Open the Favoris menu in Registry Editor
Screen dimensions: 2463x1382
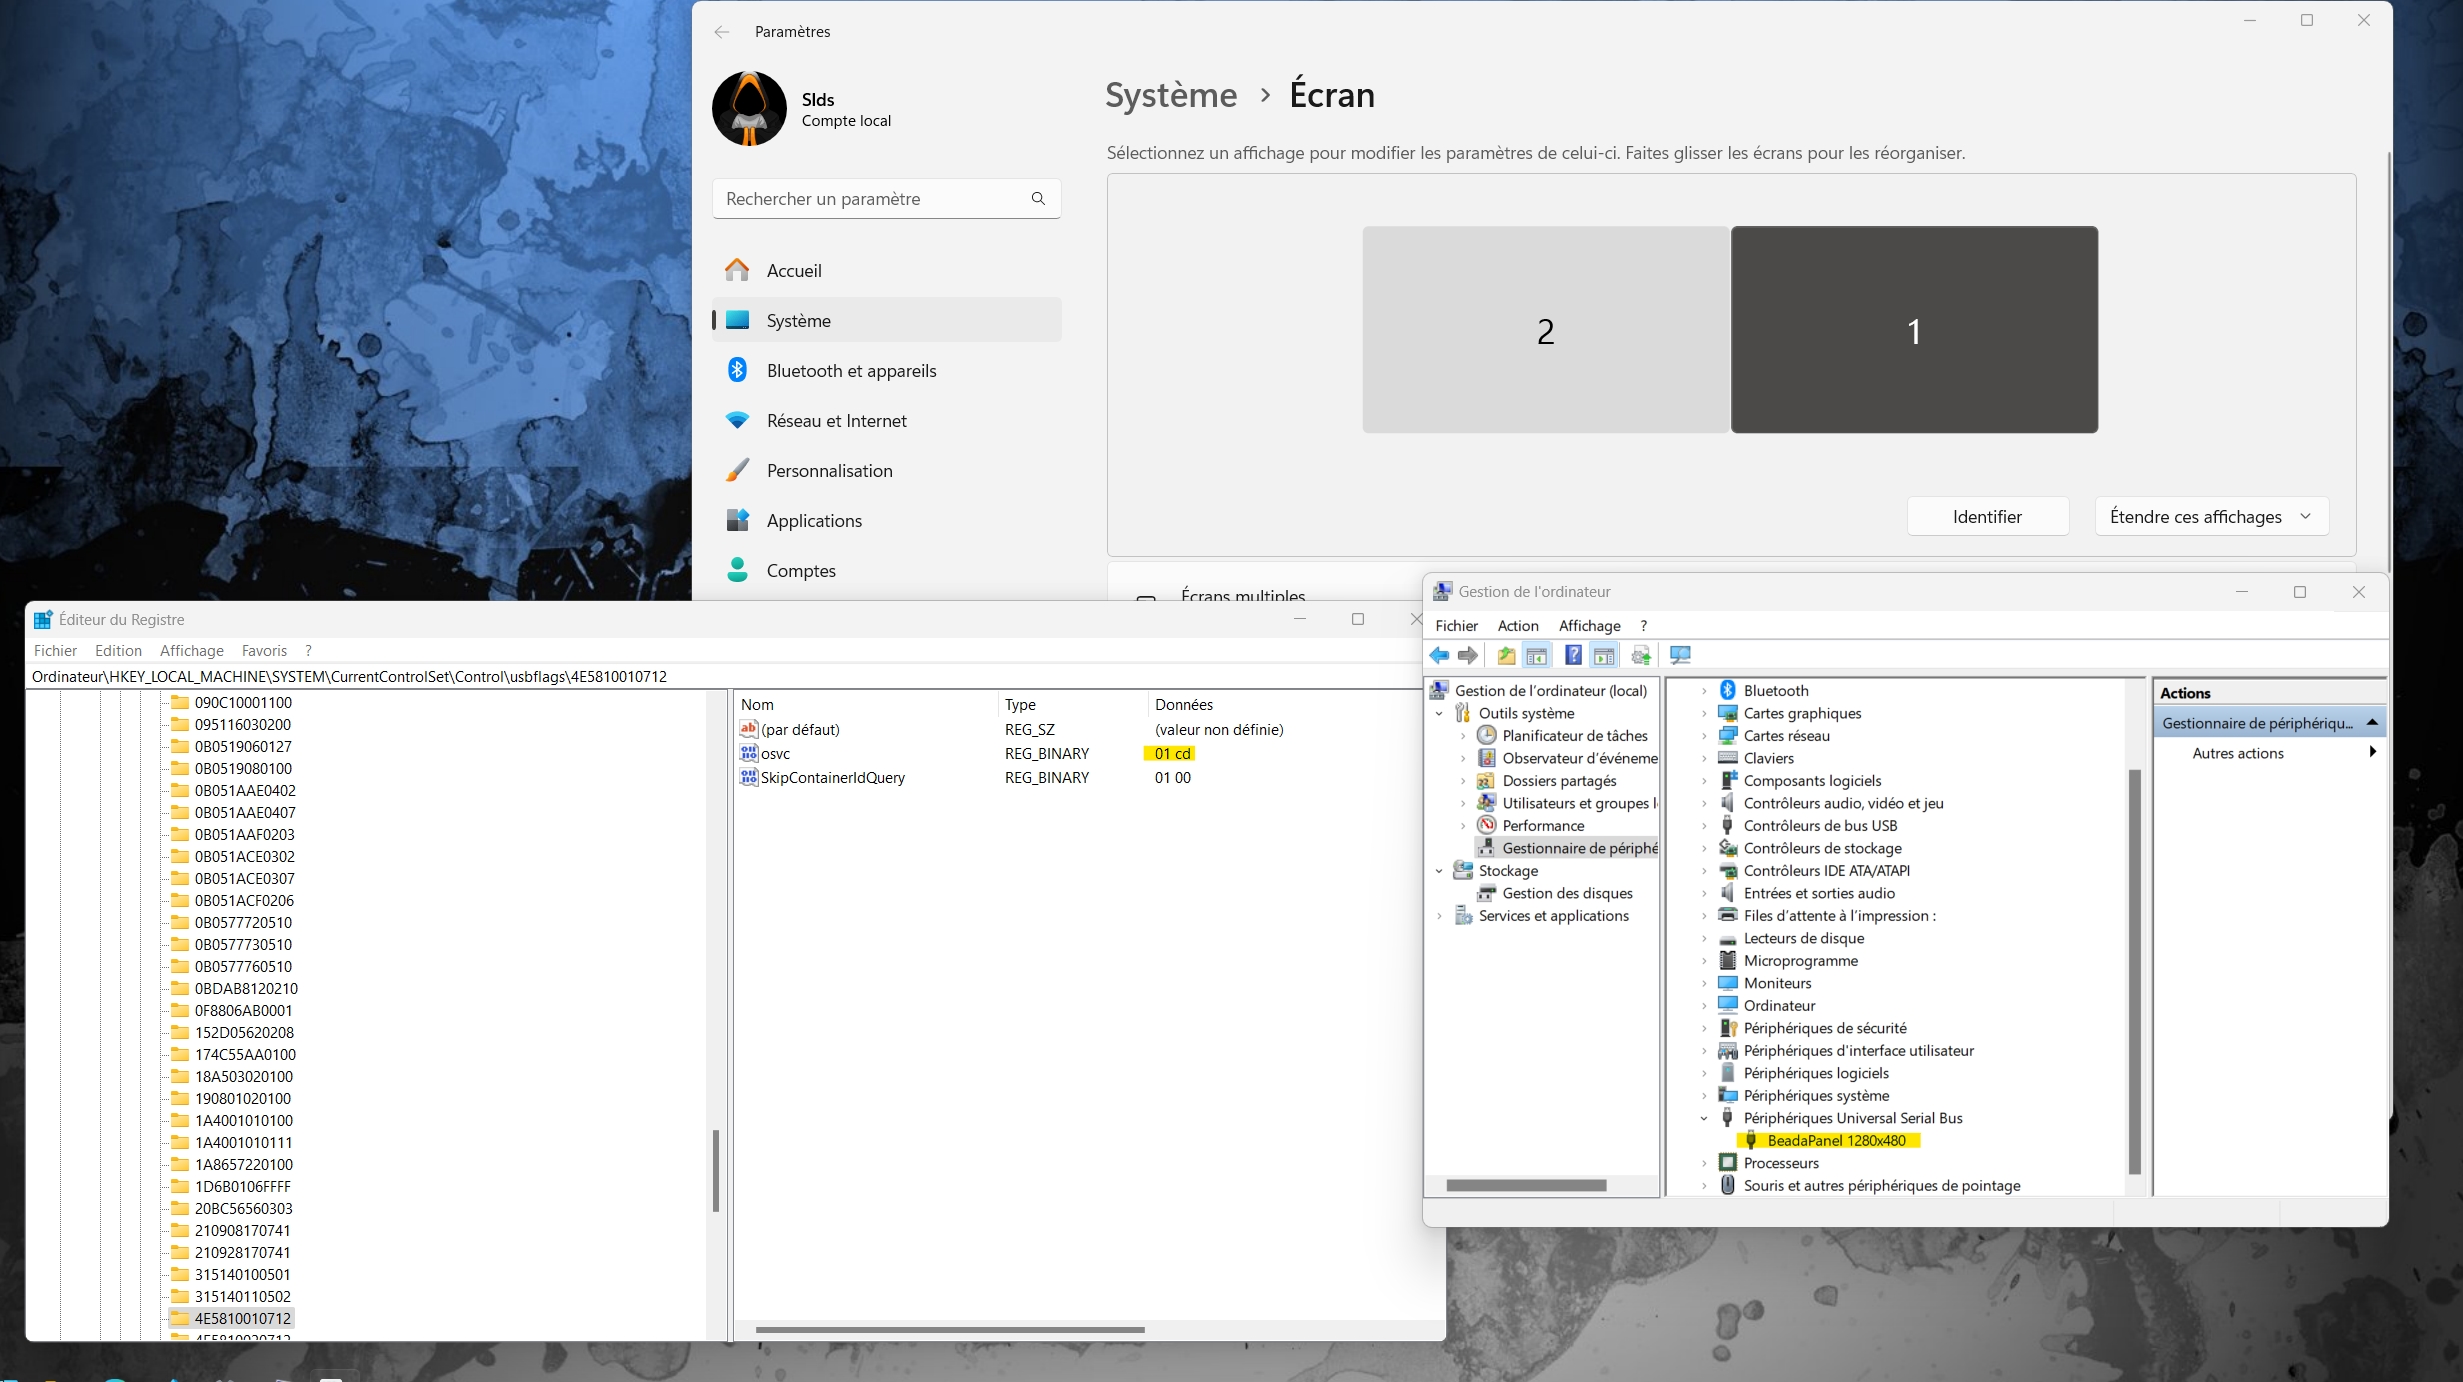click(x=264, y=650)
